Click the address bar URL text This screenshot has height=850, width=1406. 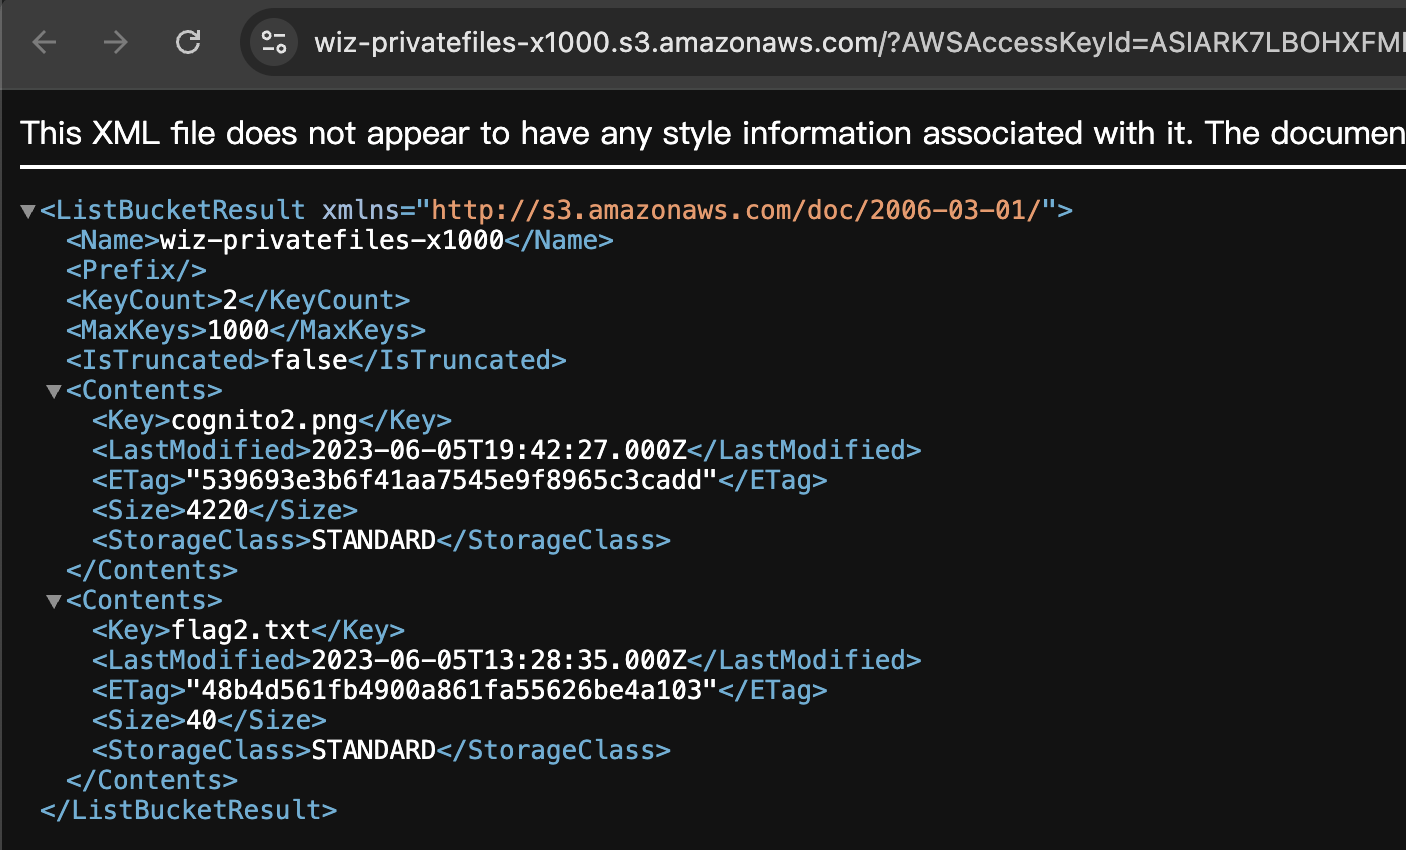pyautogui.click(x=859, y=42)
